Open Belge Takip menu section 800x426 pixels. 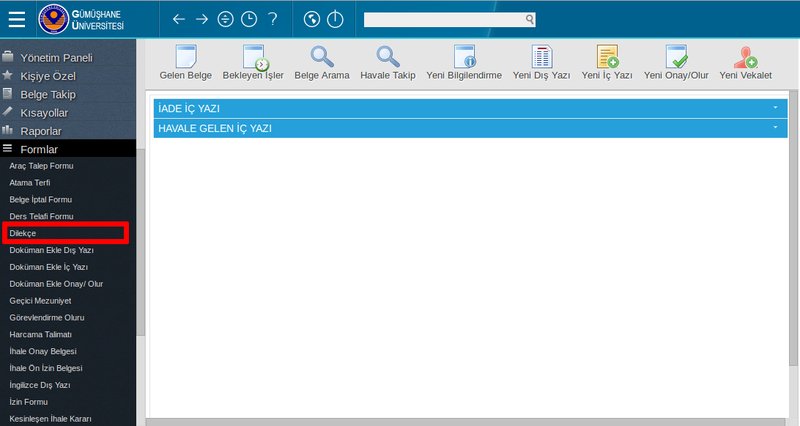pyautogui.click(x=48, y=94)
